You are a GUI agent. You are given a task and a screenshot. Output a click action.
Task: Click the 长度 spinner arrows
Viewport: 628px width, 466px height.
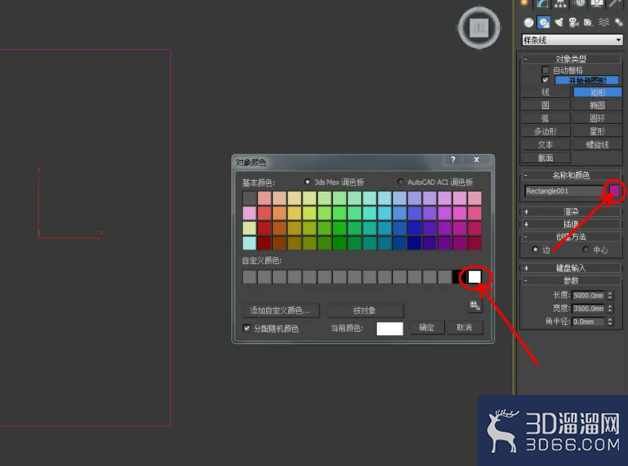[x=610, y=295]
